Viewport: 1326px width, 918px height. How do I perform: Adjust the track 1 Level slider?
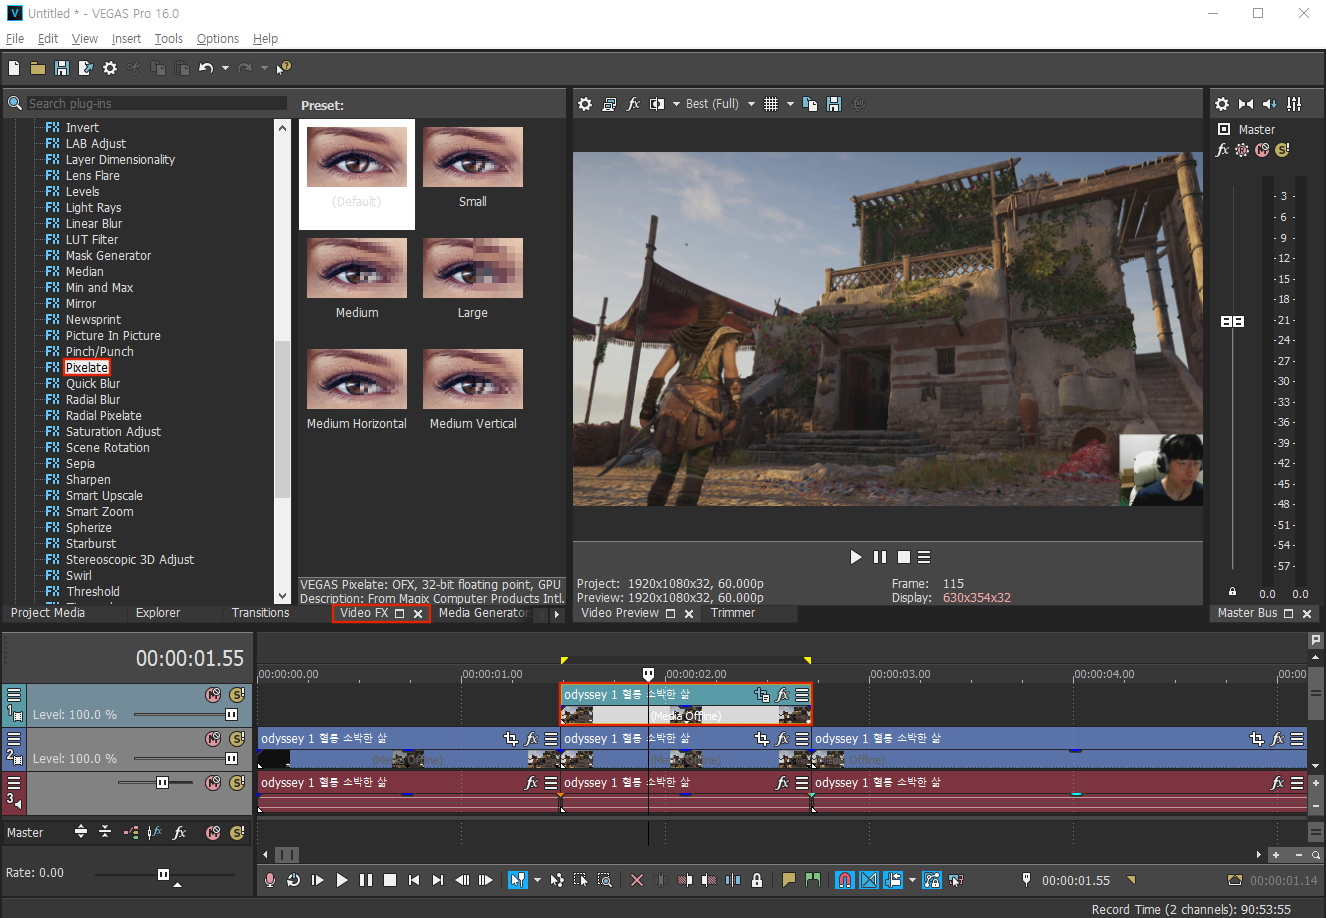point(232,714)
